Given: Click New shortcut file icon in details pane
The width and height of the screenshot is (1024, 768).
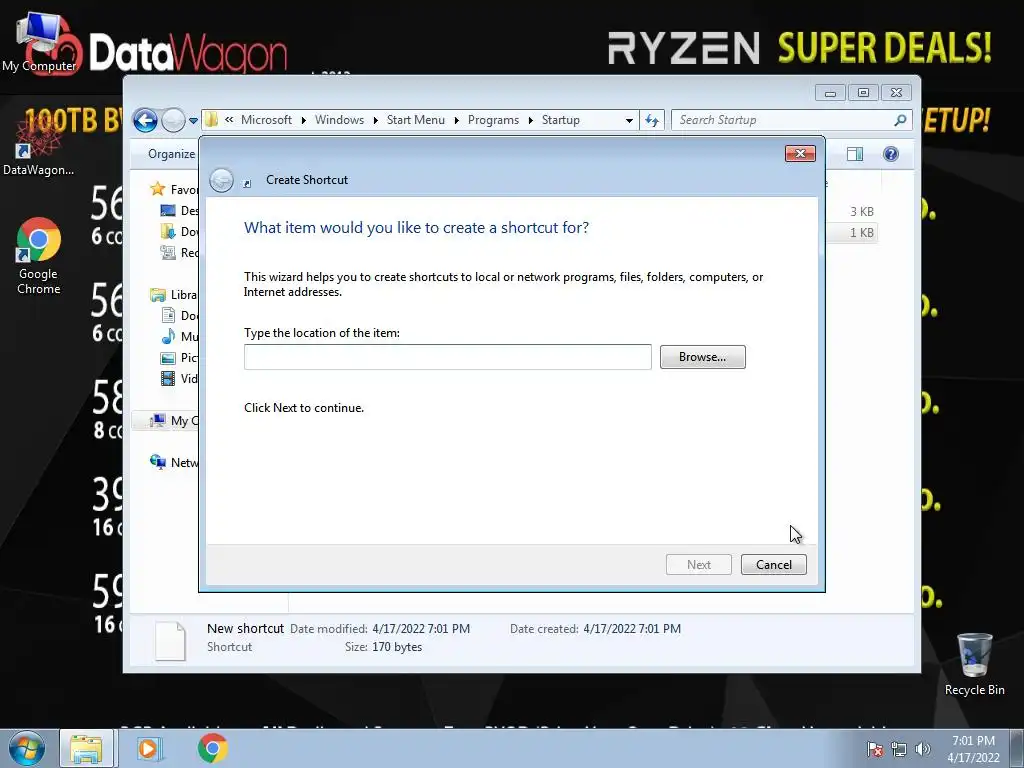Looking at the screenshot, I should [x=170, y=641].
